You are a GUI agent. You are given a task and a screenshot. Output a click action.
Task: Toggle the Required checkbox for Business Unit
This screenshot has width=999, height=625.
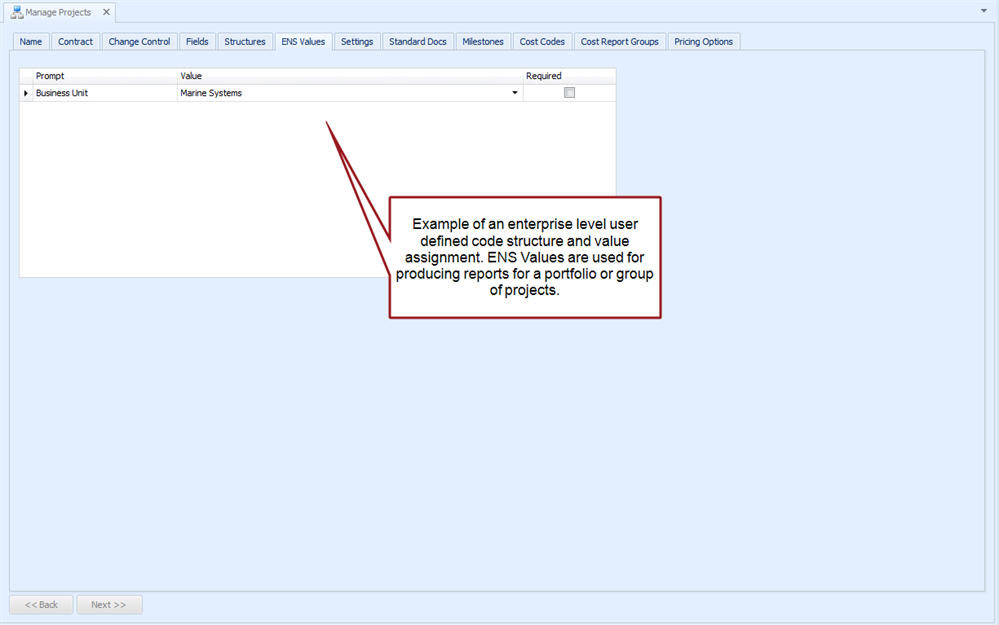(570, 93)
